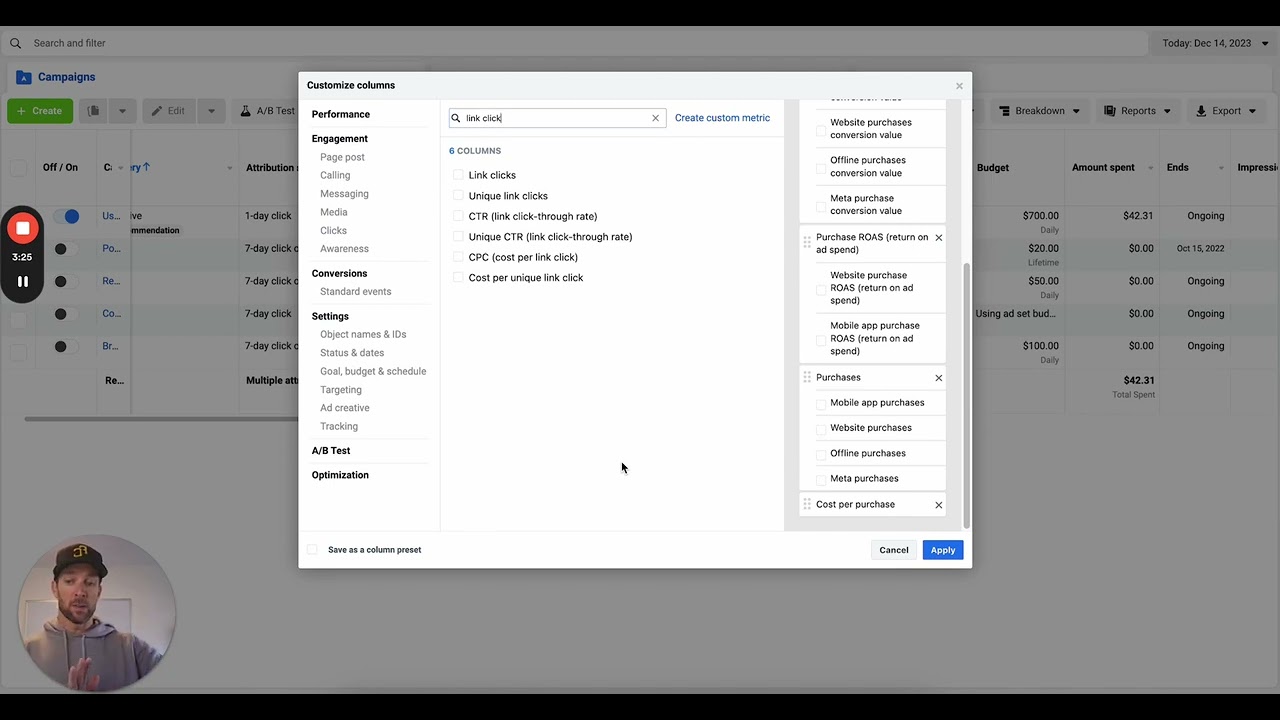Grab the Purchase ROAS drag handle icon
This screenshot has height=720, width=1280.
tap(807, 242)
